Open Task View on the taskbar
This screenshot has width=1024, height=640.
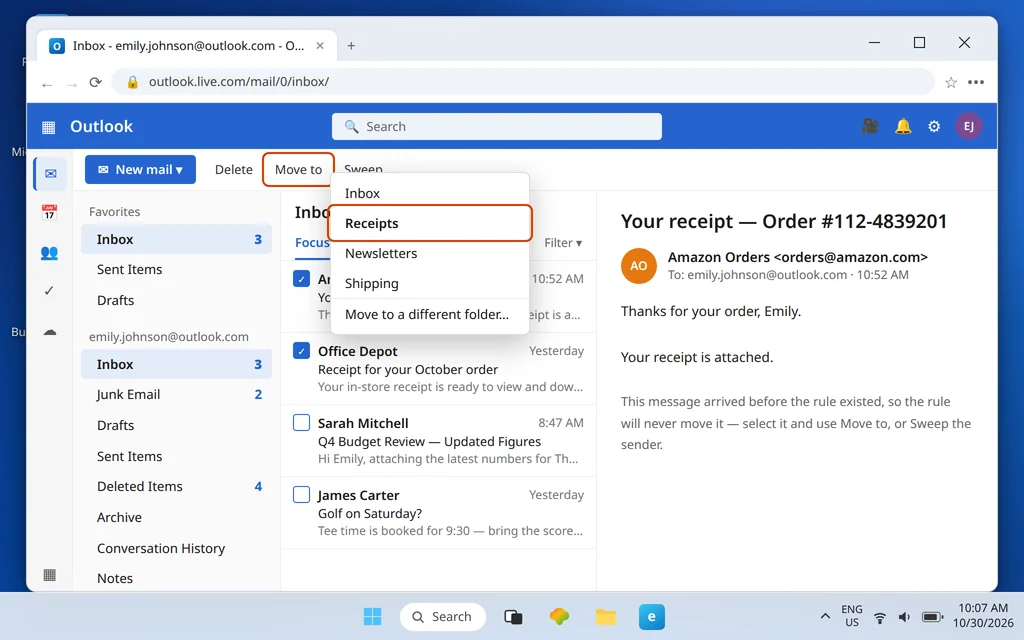(x=513, y=616)
